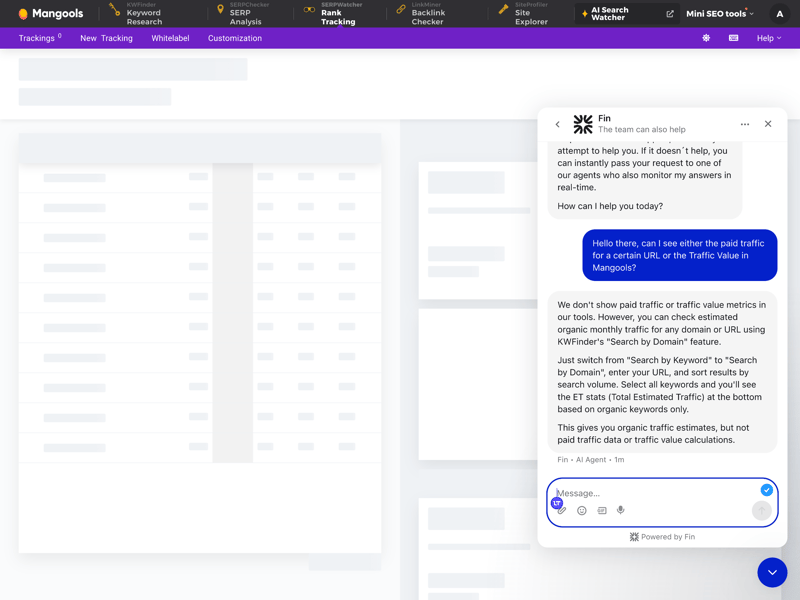Go back in the Fin chat
The image size is (800, 600).
[558, 124]
